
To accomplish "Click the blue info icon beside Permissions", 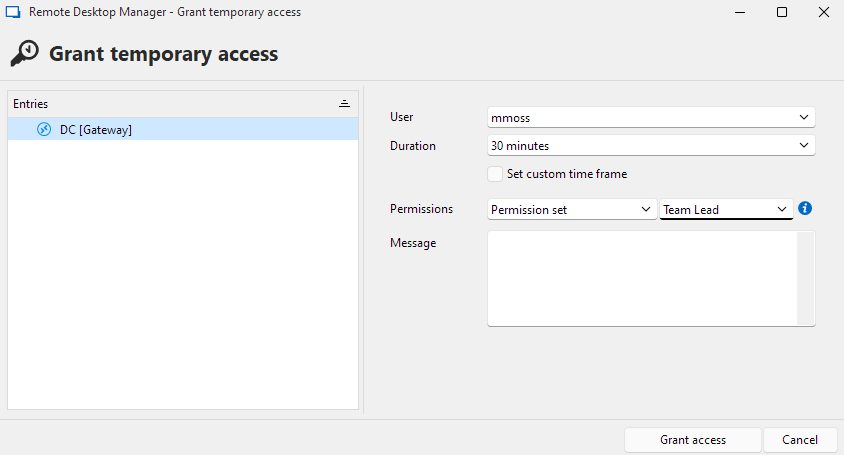I will 805,209.
